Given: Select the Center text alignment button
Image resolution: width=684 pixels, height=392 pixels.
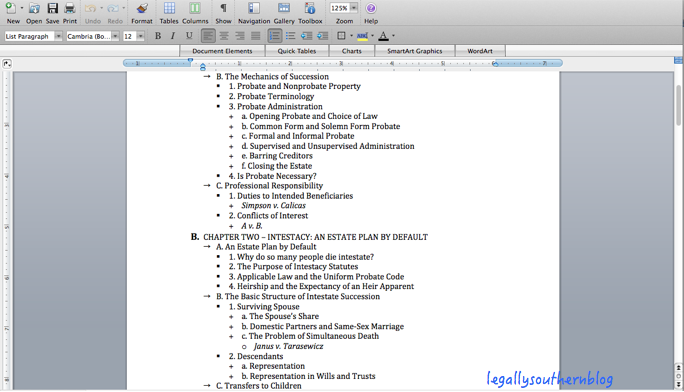Looking at the screenshot, I should point(224,36).
